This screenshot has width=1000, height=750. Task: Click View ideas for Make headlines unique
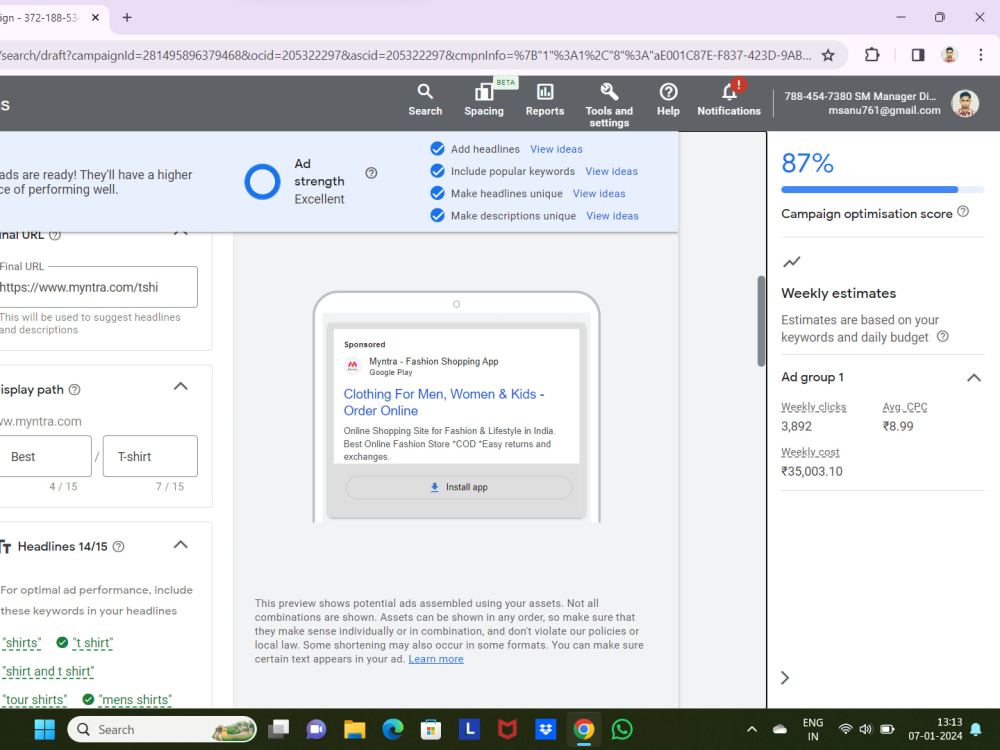[x=599, y=193]
